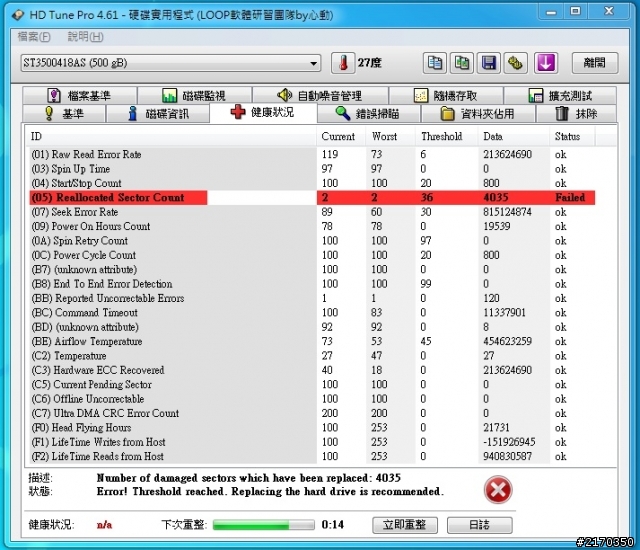Select the 健康狀況 tab
The height and width of the screenshot is (550, 640).
click(x=263, y=112)
